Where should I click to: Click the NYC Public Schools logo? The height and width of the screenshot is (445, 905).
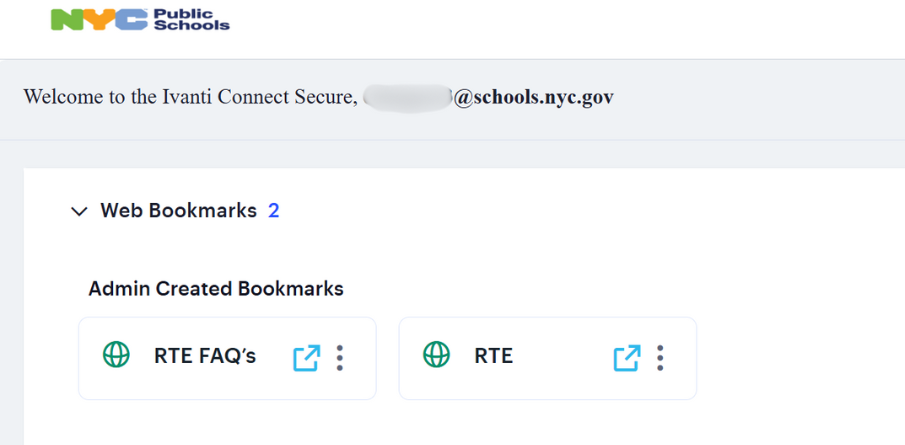tap(140, 20)
